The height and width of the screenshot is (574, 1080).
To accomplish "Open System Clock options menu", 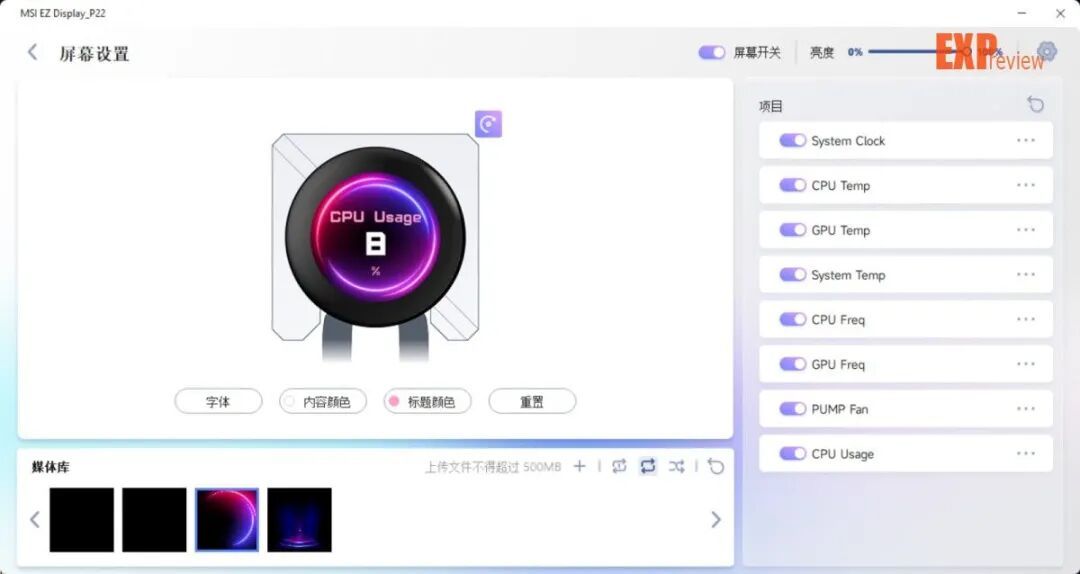I will tap(1026, 141).
